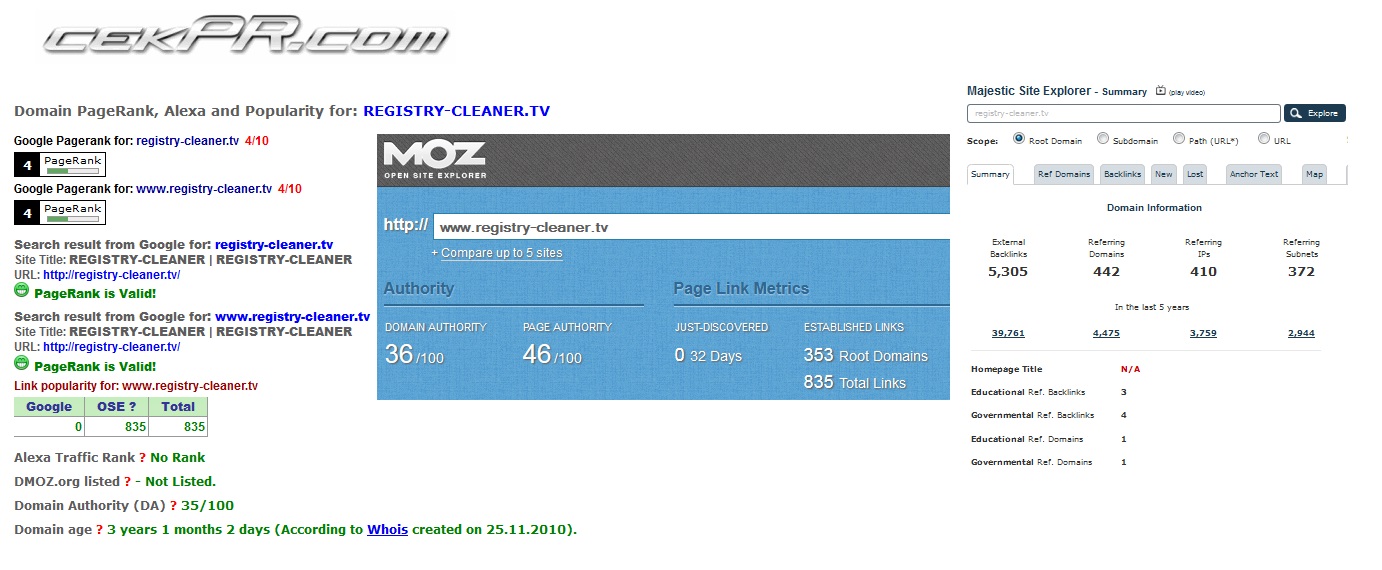Click the Total column header in link popularity table

[178, 407]
